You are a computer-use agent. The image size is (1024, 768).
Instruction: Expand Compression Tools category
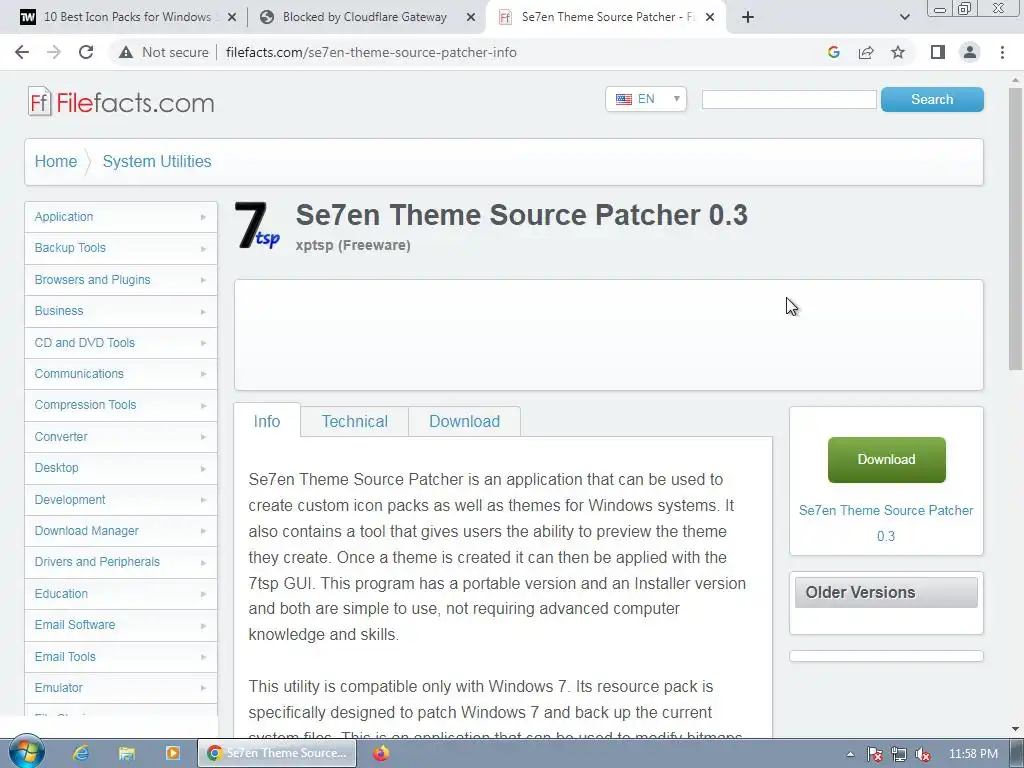click(x=121, y=405)
